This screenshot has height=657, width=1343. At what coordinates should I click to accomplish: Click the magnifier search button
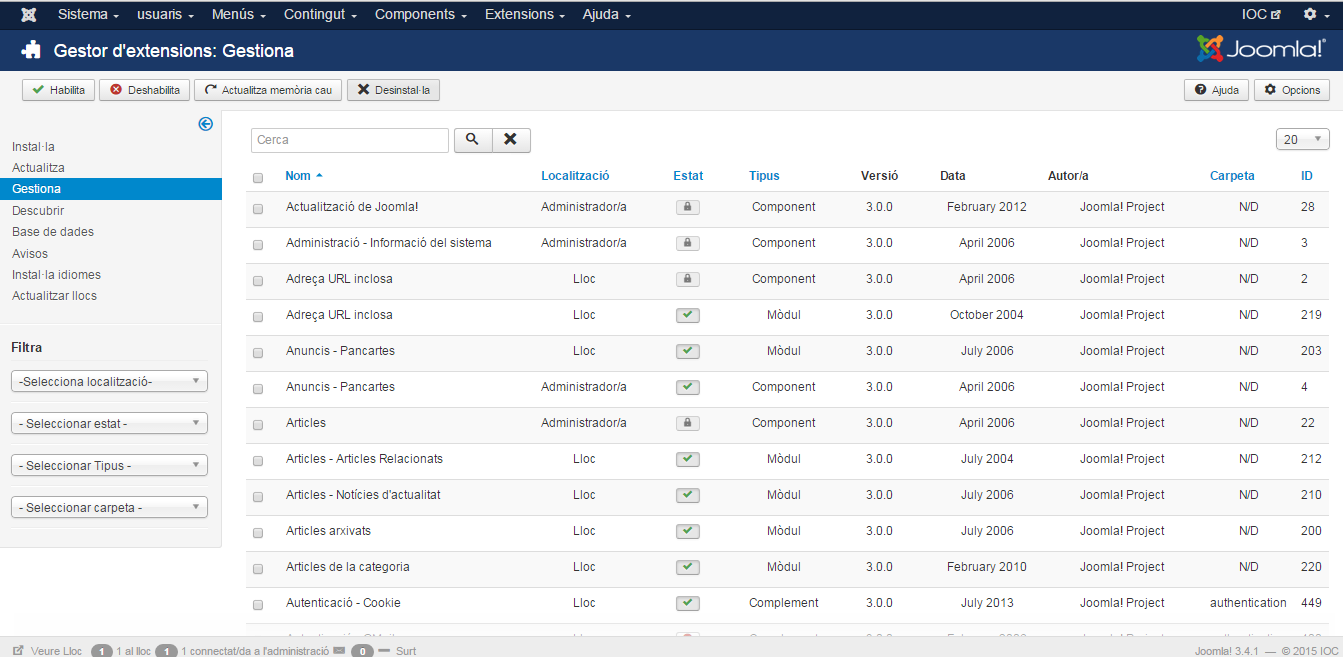473,140
